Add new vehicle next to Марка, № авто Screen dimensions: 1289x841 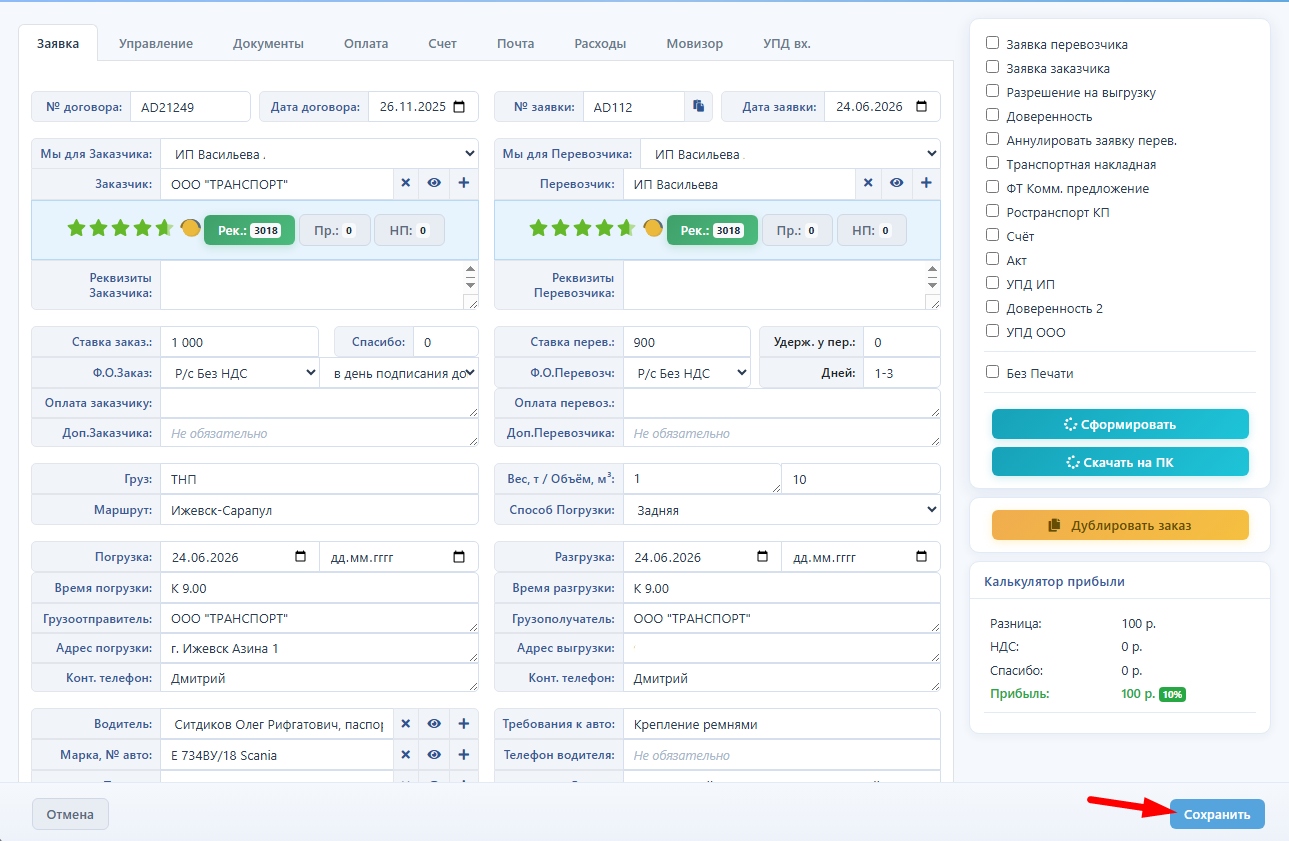point(464,755)
